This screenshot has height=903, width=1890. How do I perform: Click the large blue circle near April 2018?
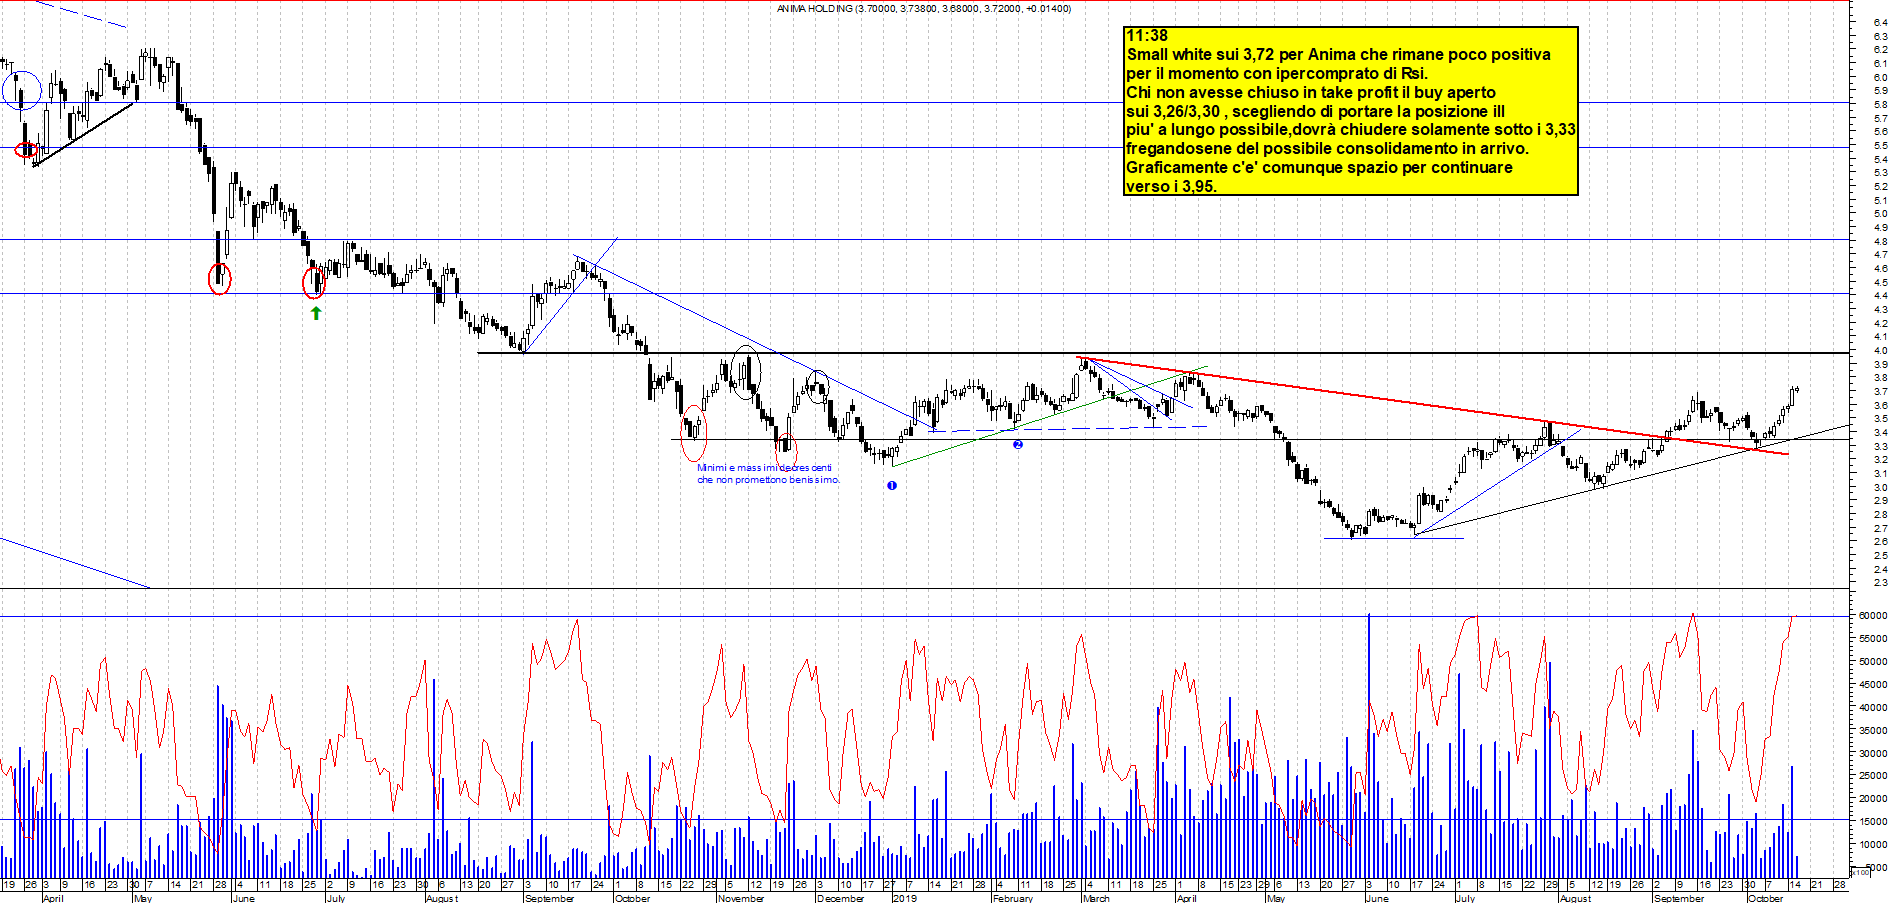pos(21,90)
